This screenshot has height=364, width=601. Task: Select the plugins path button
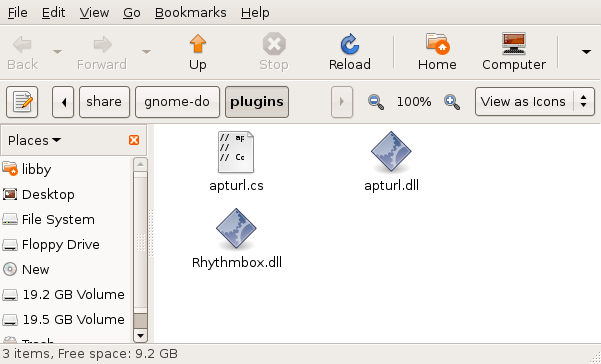tap(257, 102)
